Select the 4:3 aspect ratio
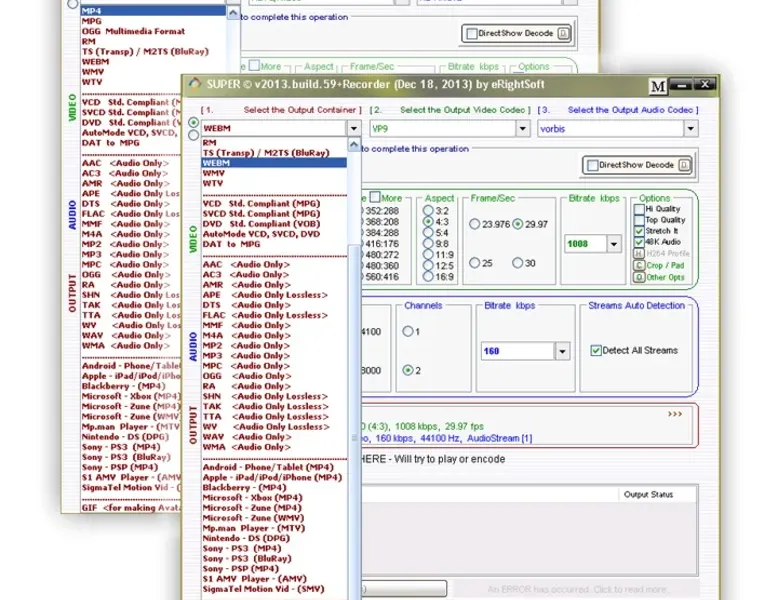 428,221
